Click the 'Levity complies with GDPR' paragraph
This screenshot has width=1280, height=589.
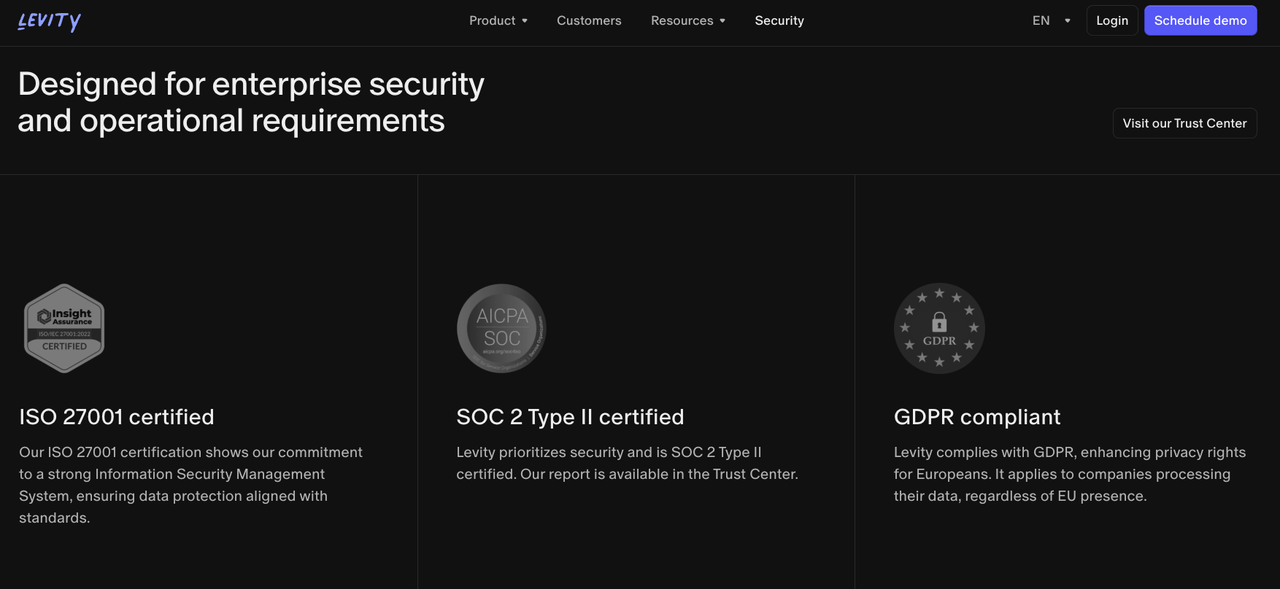(1070, 474)
